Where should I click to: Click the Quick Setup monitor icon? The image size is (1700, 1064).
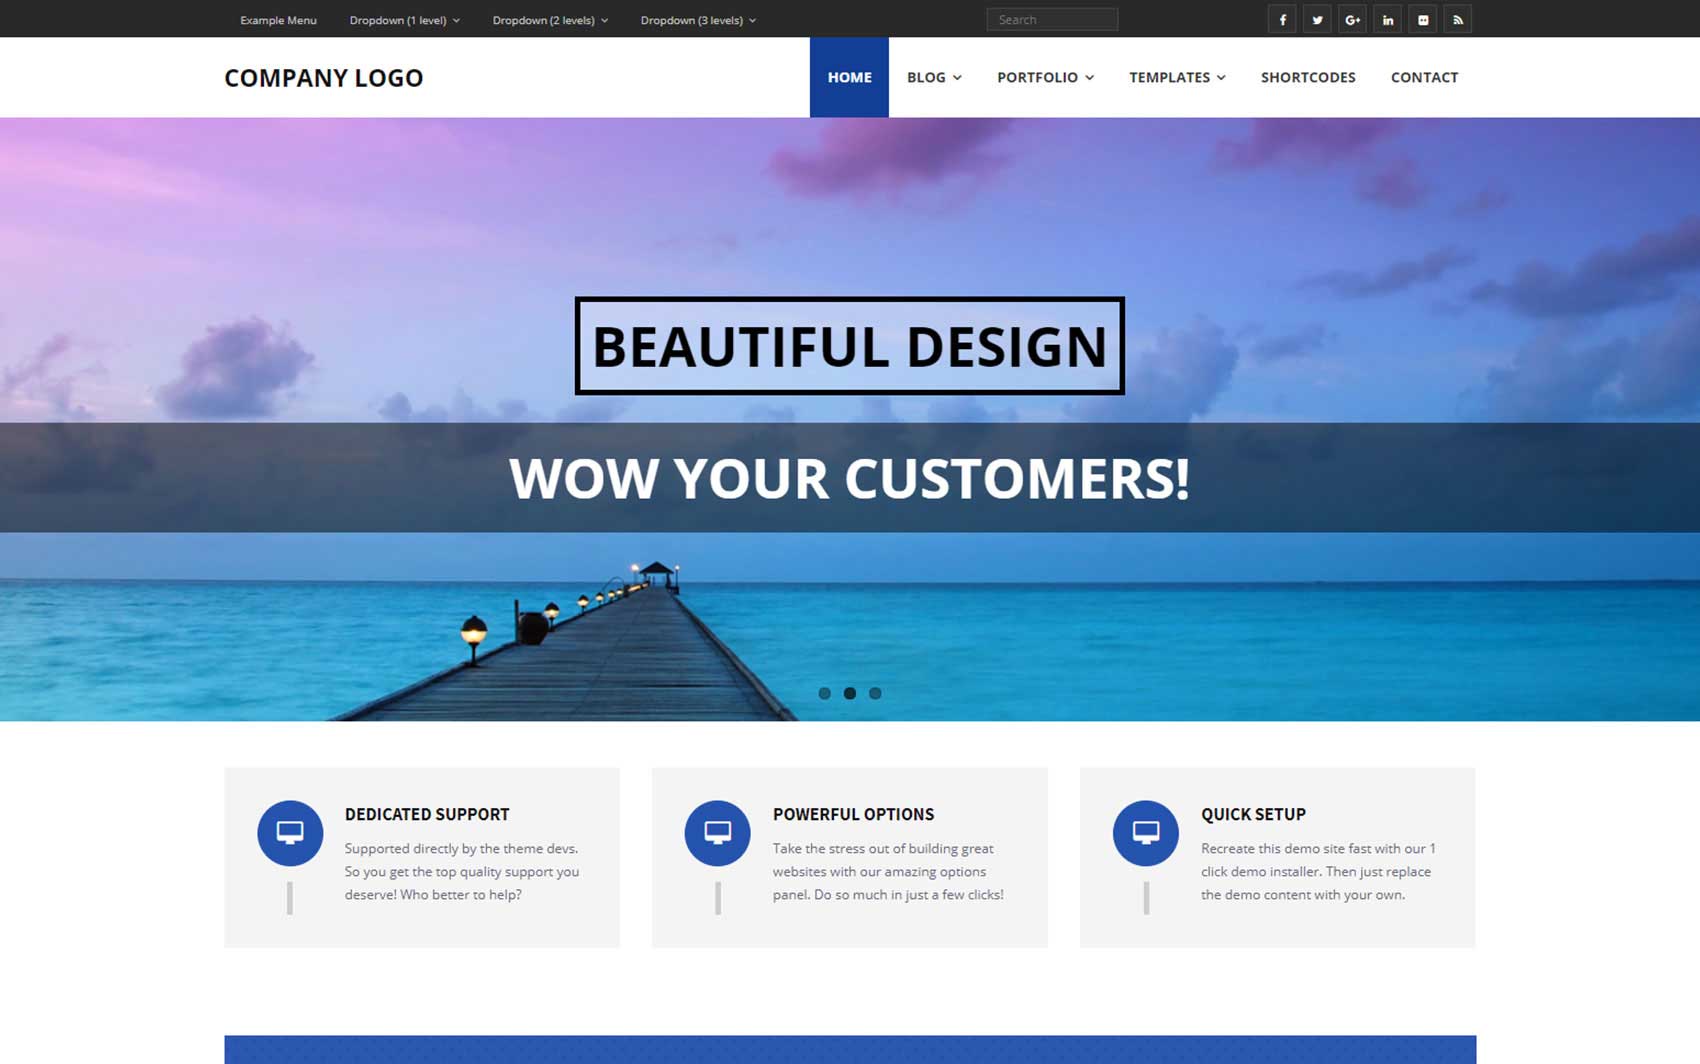(1146, 832)
